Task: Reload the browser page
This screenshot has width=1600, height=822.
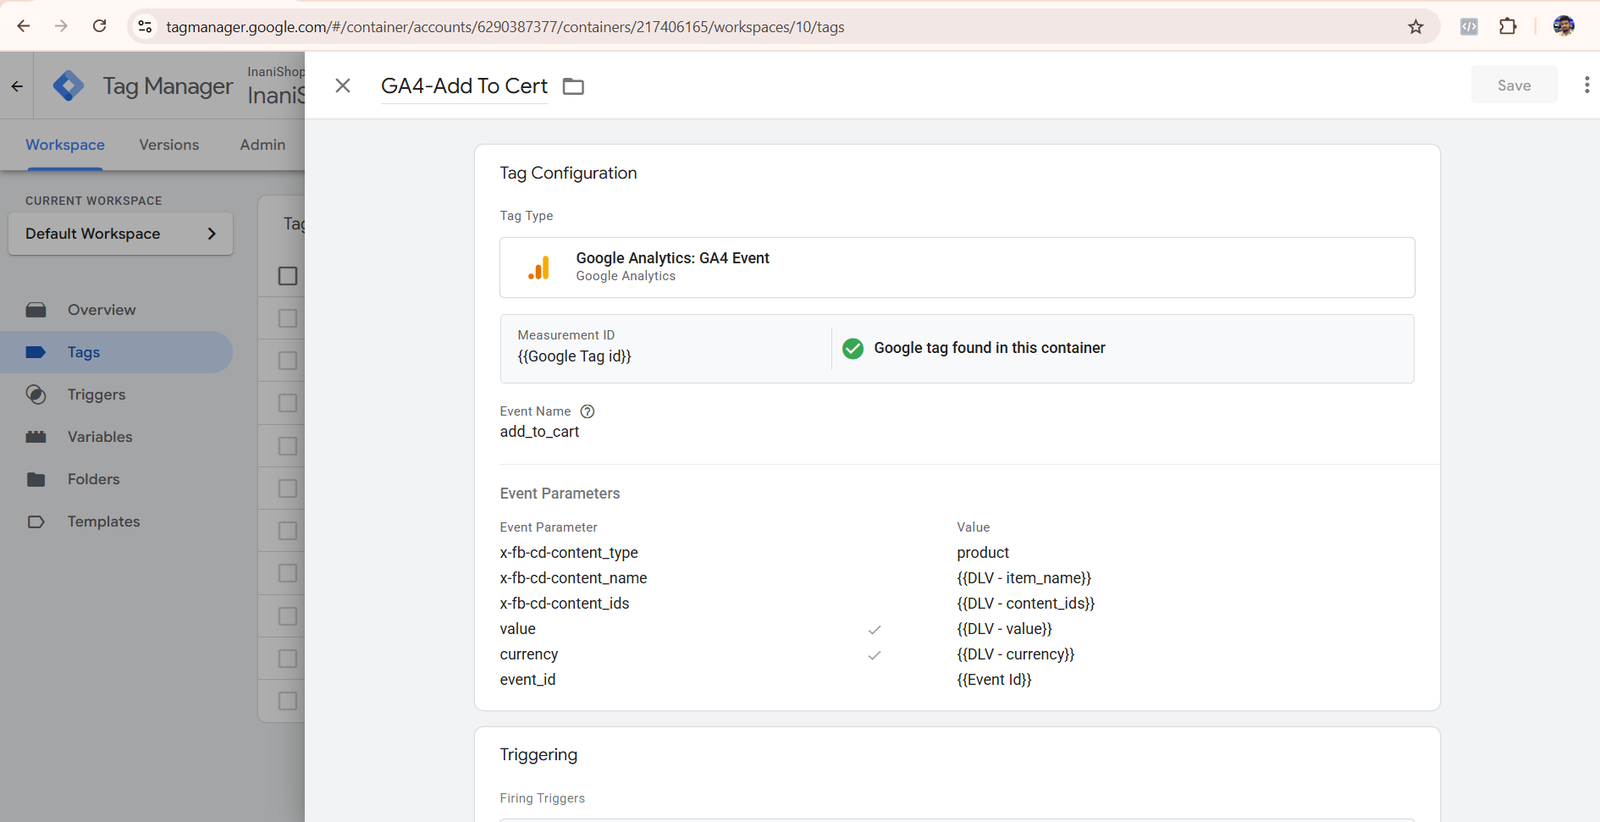Action: click(x=99, y=26)
